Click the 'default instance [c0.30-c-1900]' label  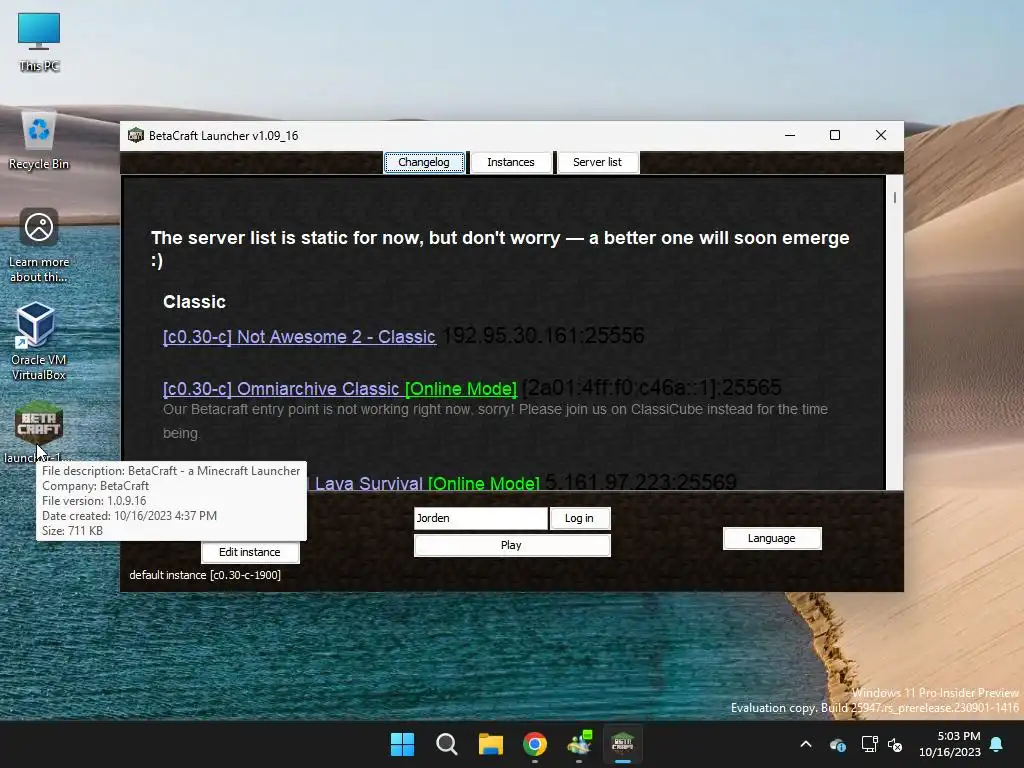click(x=205, y=575)
